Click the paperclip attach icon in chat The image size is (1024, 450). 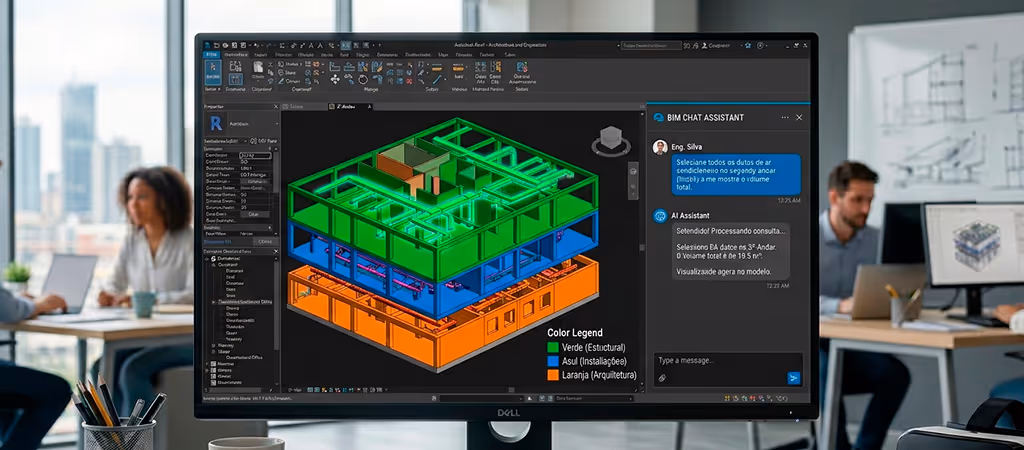(x=662, y=378)
